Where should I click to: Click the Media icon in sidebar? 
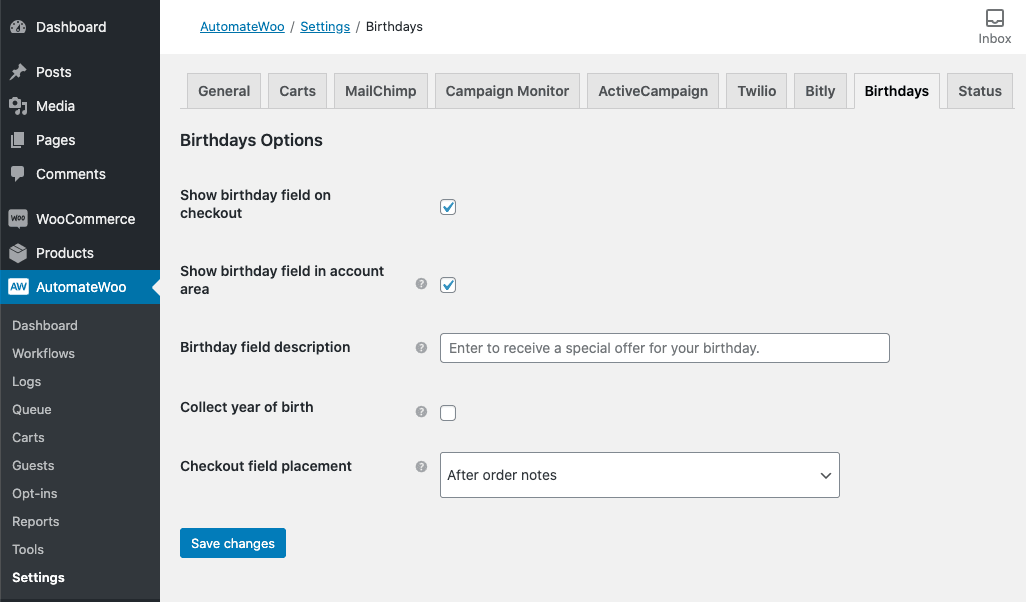18,106
